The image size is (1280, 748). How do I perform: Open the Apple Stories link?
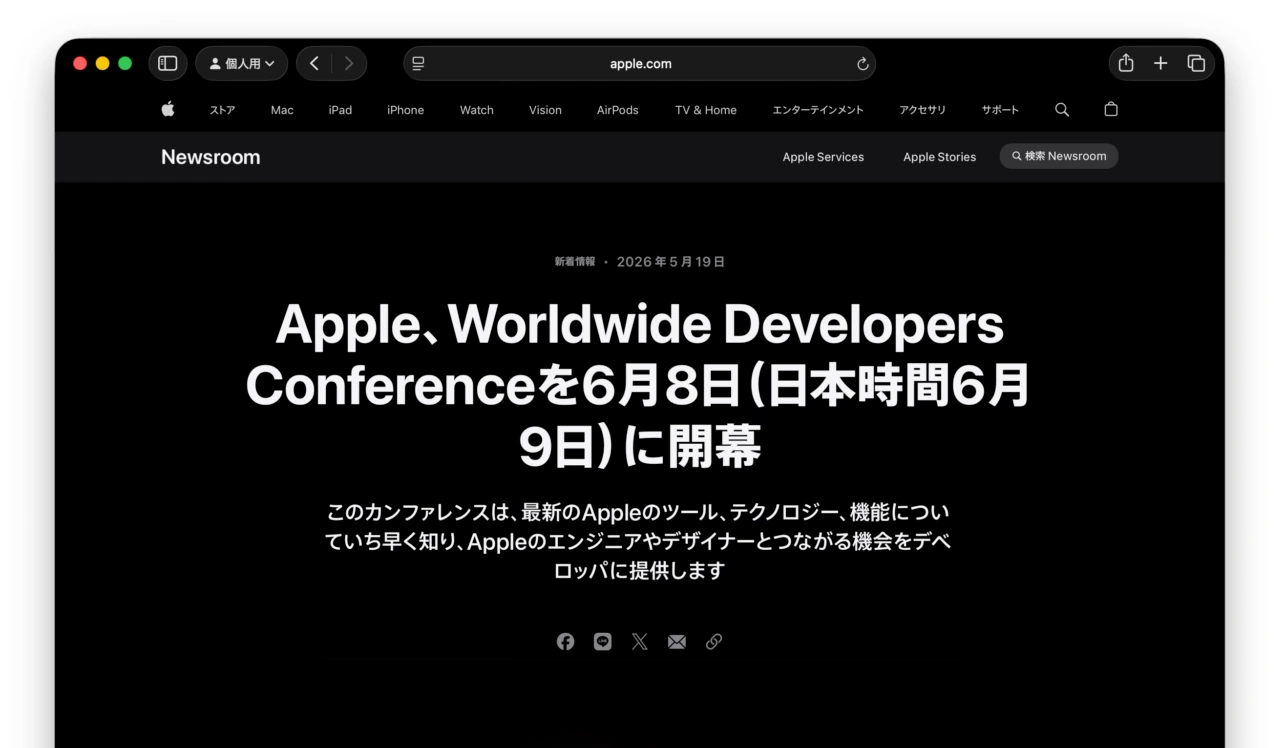pos(939,157)
